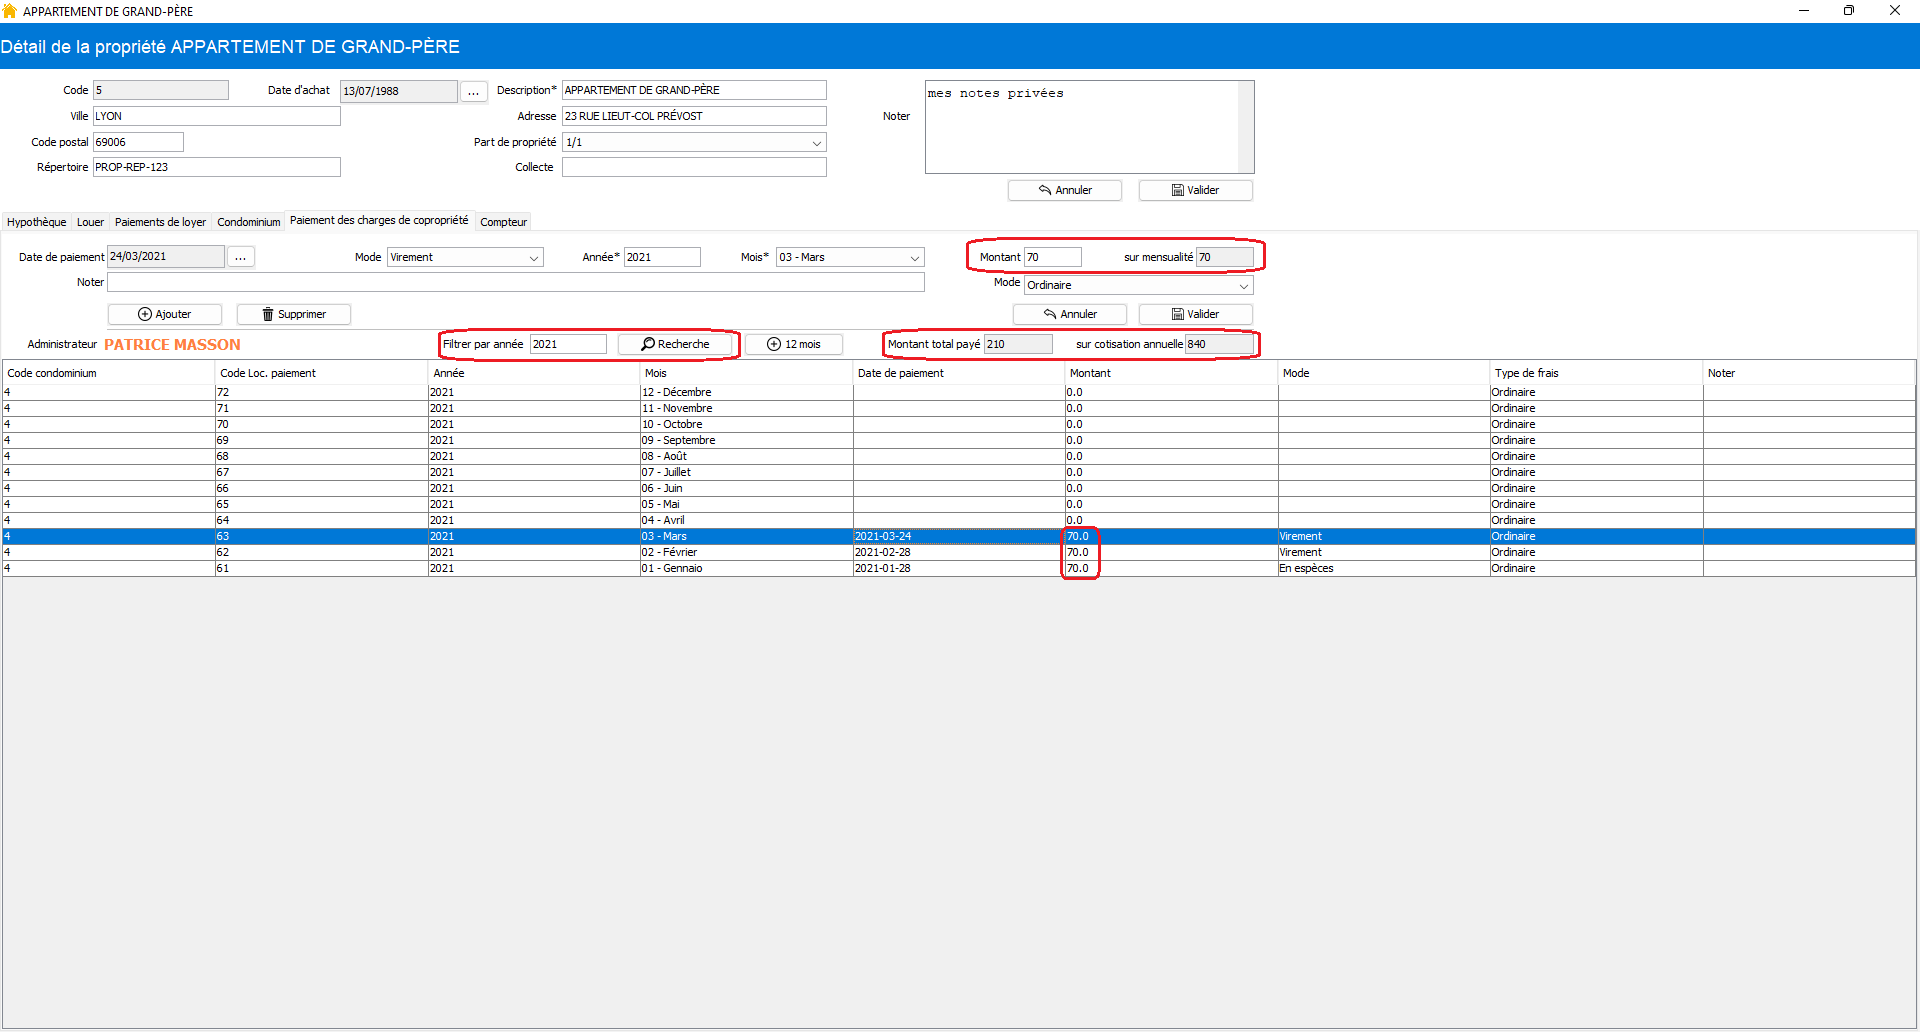Click the Répertoire field PROP-REP-123
Screen dimensions: 1920x1032
click(x=217, y=167)
